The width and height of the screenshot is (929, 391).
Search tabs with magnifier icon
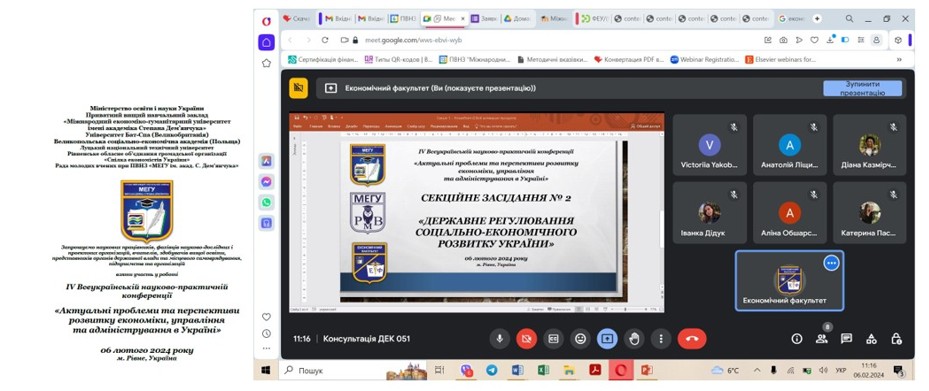point(849,19)
